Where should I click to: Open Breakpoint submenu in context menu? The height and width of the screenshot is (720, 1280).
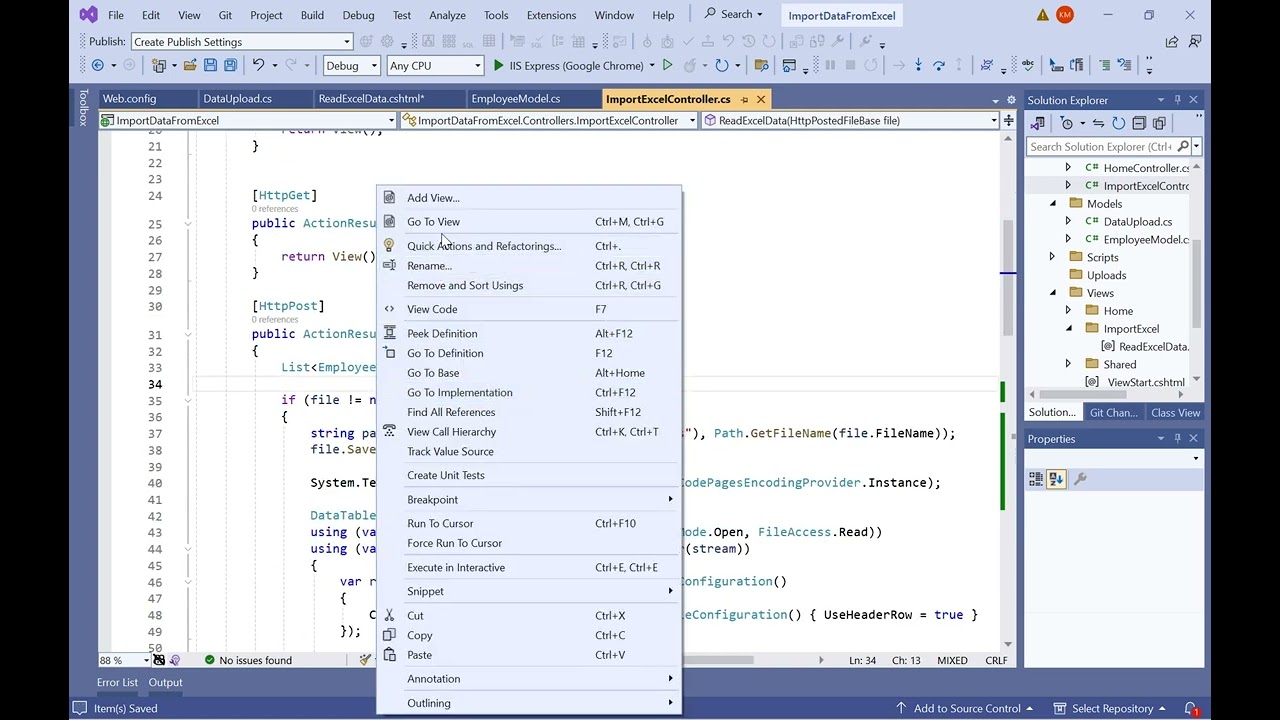(x=529, y=500)
